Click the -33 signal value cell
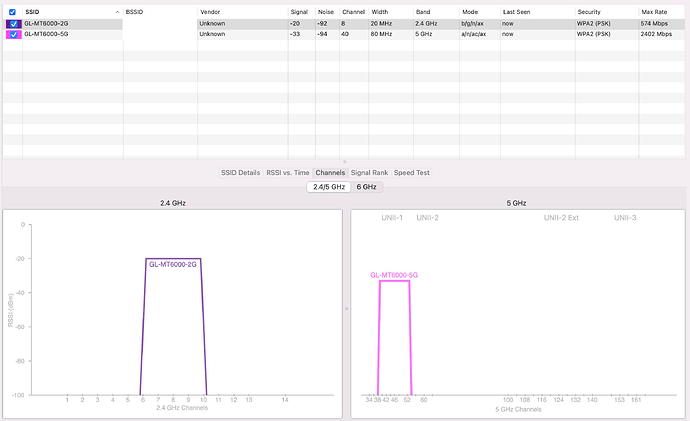 tap(295, 34)
